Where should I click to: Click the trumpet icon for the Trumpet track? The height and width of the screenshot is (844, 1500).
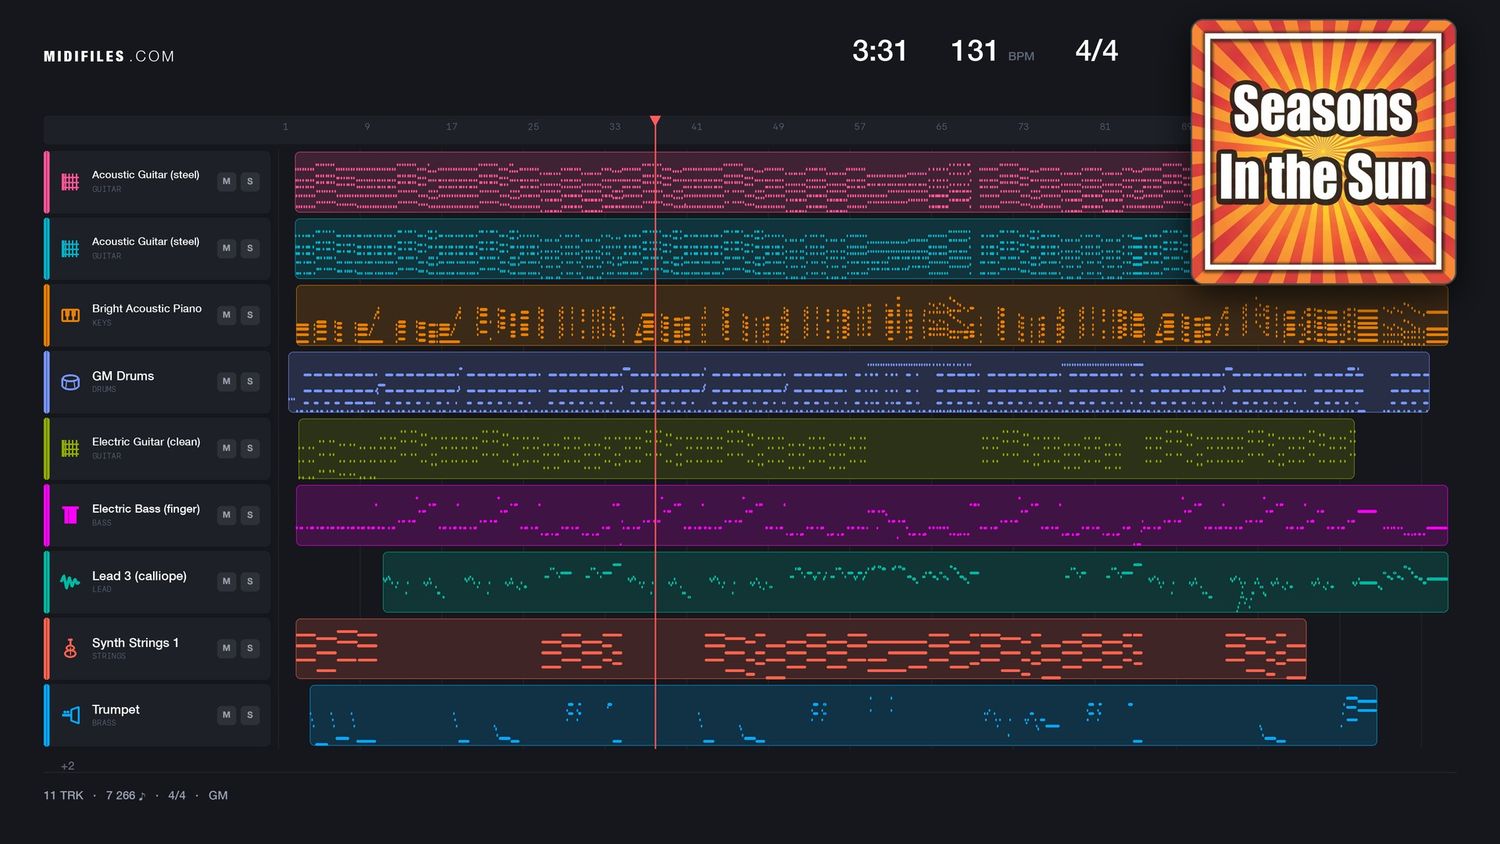[70, 715]
